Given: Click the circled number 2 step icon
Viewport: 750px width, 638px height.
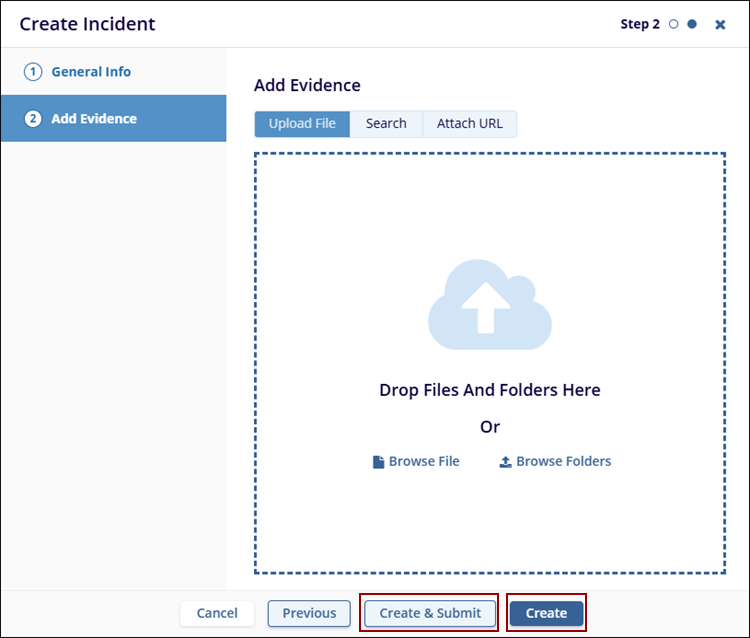Looking at the screenshot, I should pos(33,119).
